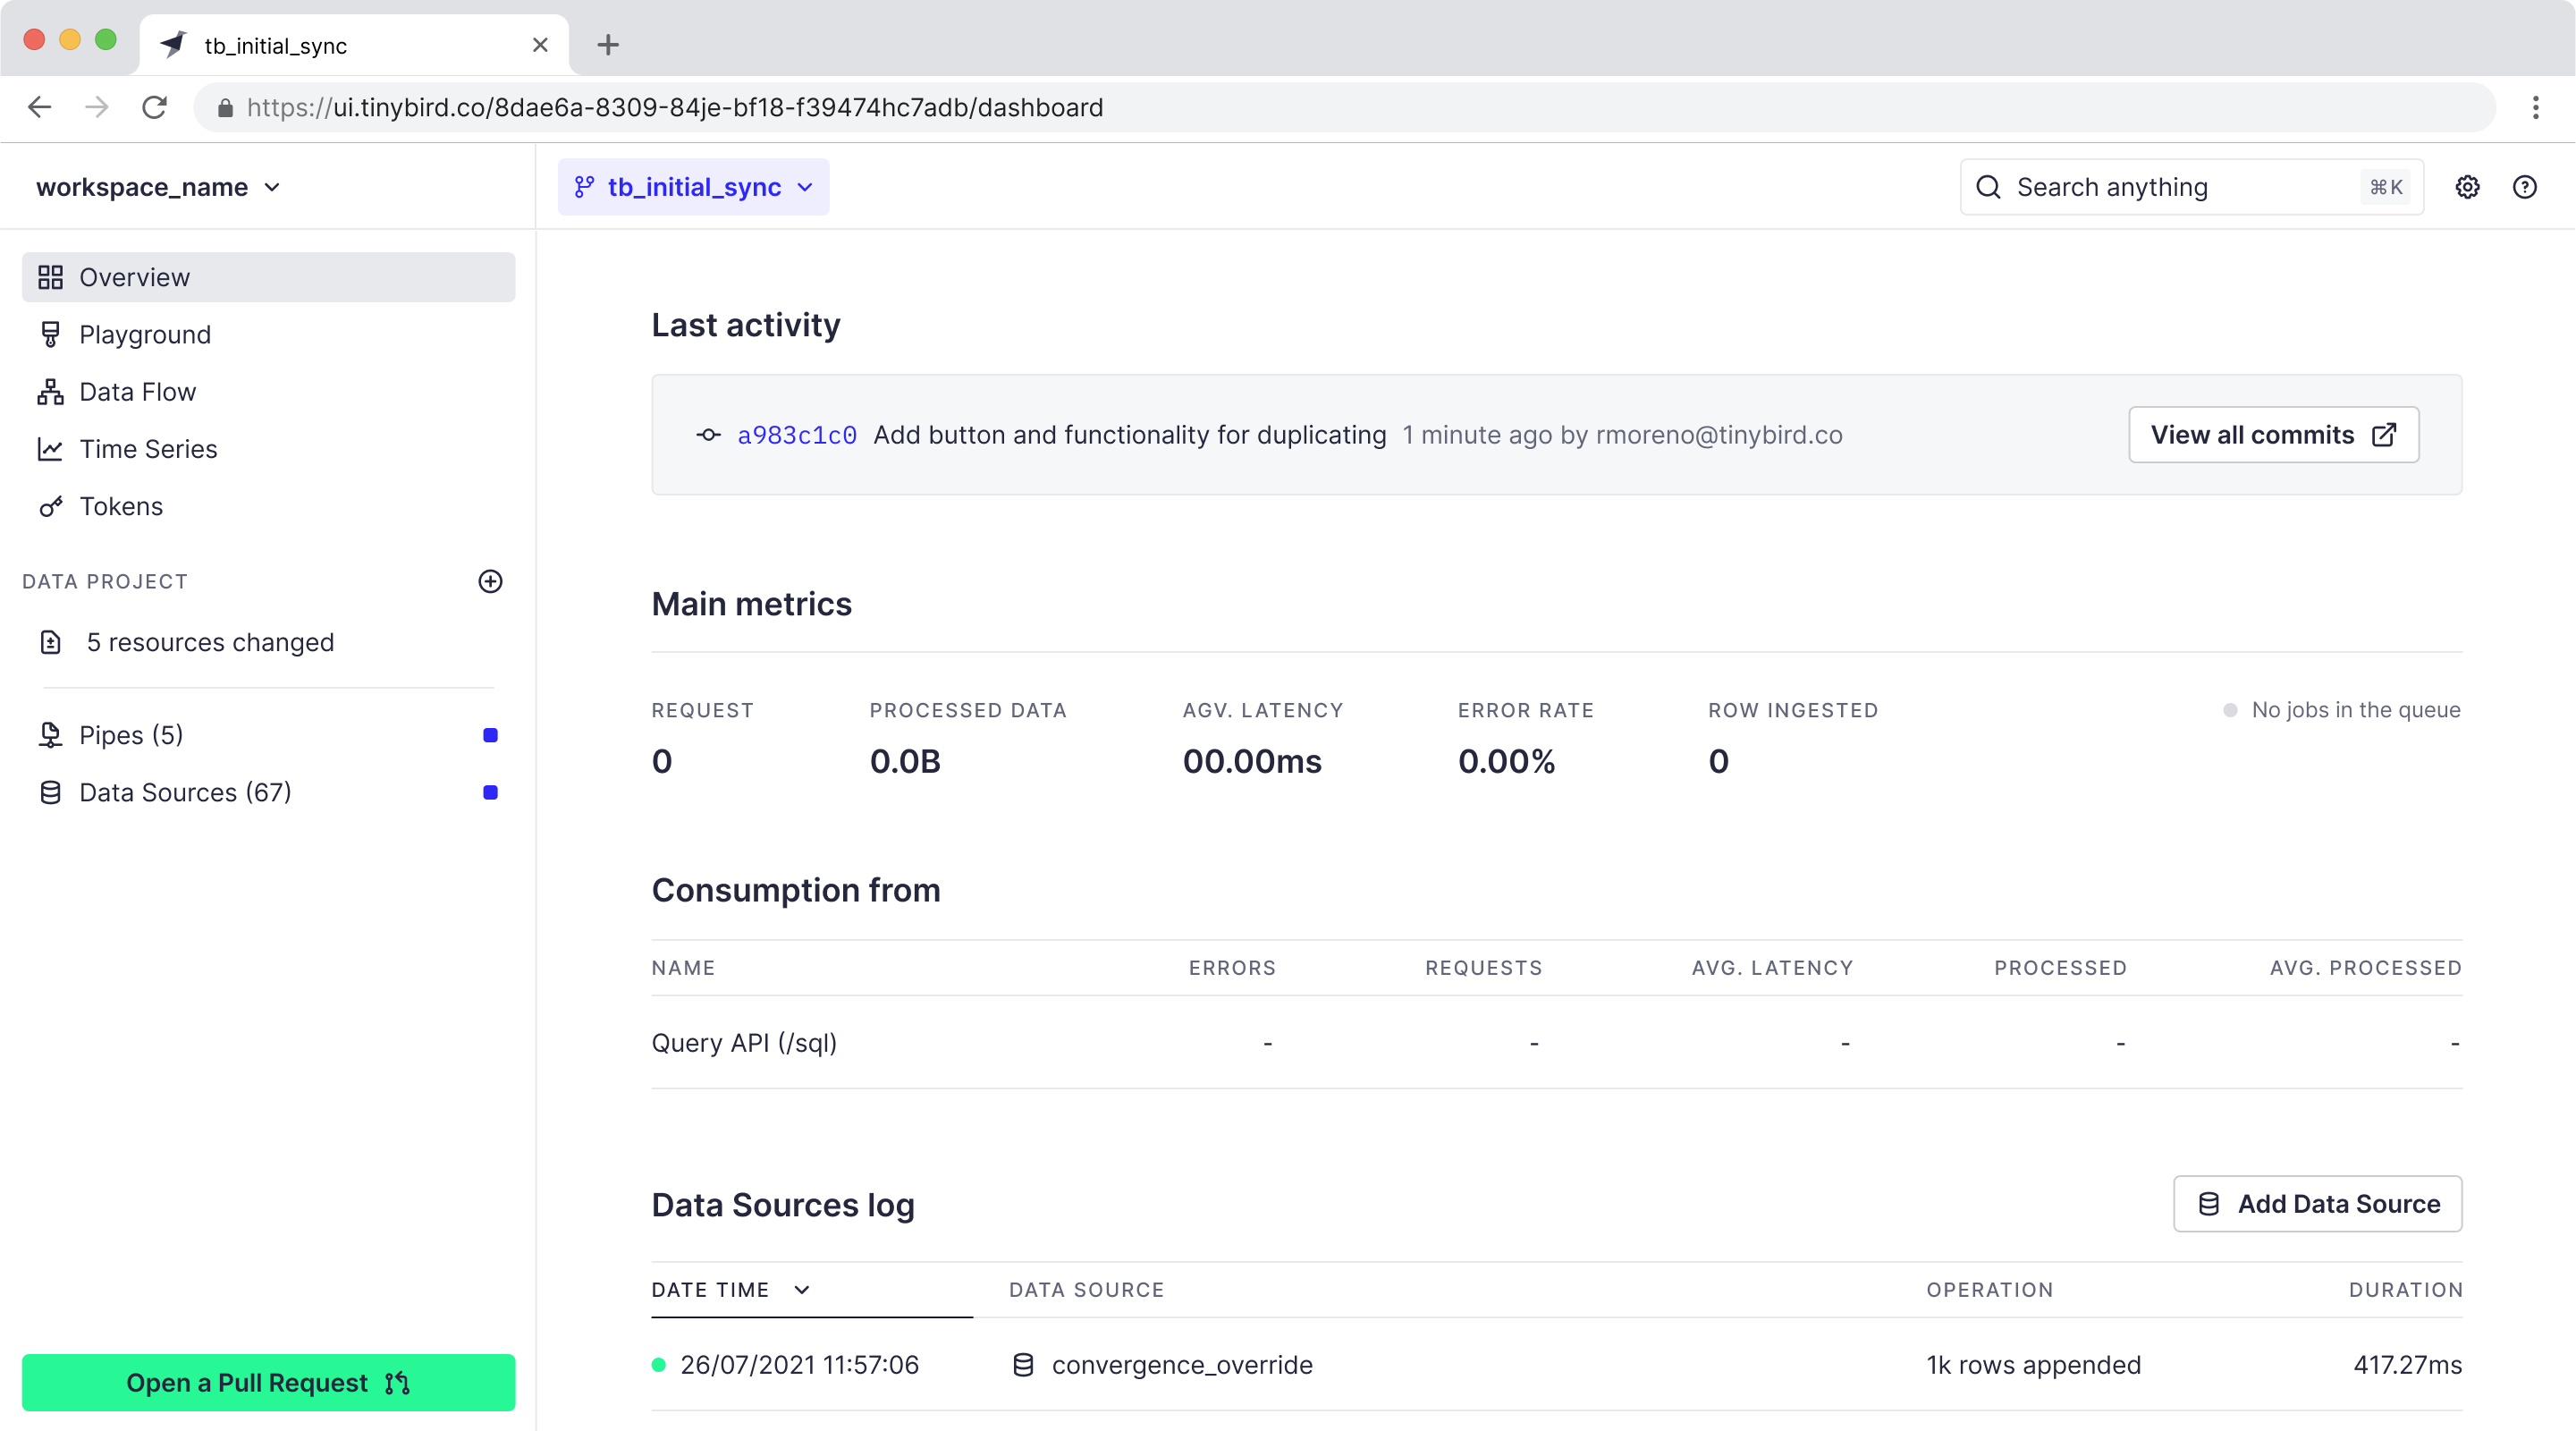The width and height of the screenshot is (2576, 1431).
Task: Expand Pipes (5) in sidebar
Action: click(131, 735)
